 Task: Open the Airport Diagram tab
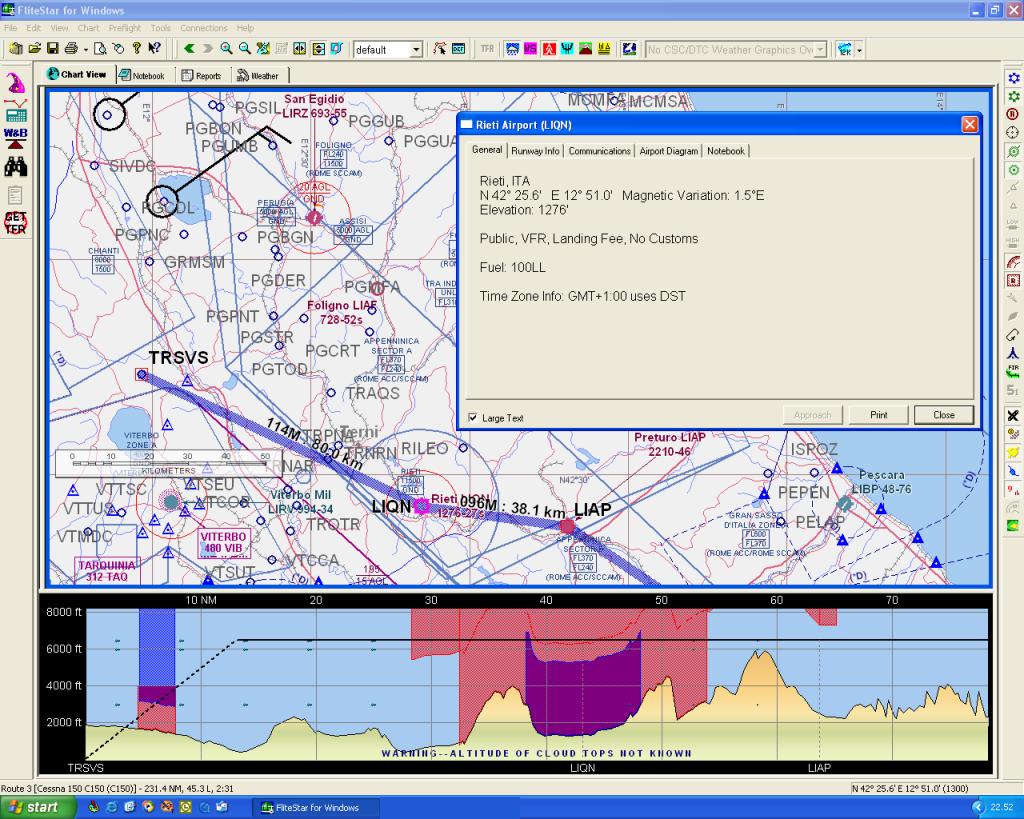669,151
